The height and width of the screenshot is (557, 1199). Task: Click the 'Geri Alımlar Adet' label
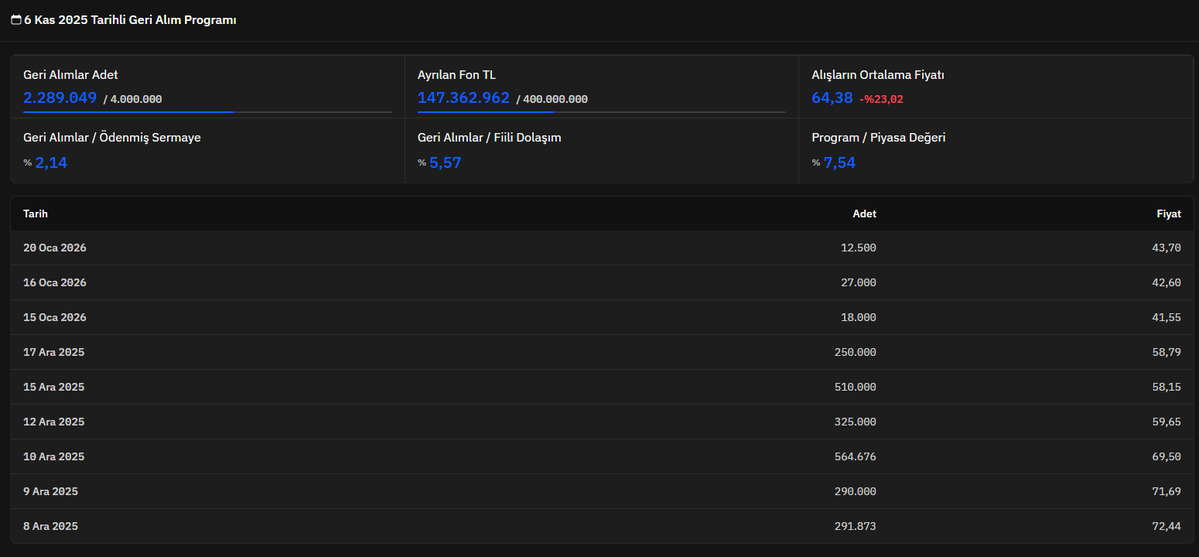[70, 75]
